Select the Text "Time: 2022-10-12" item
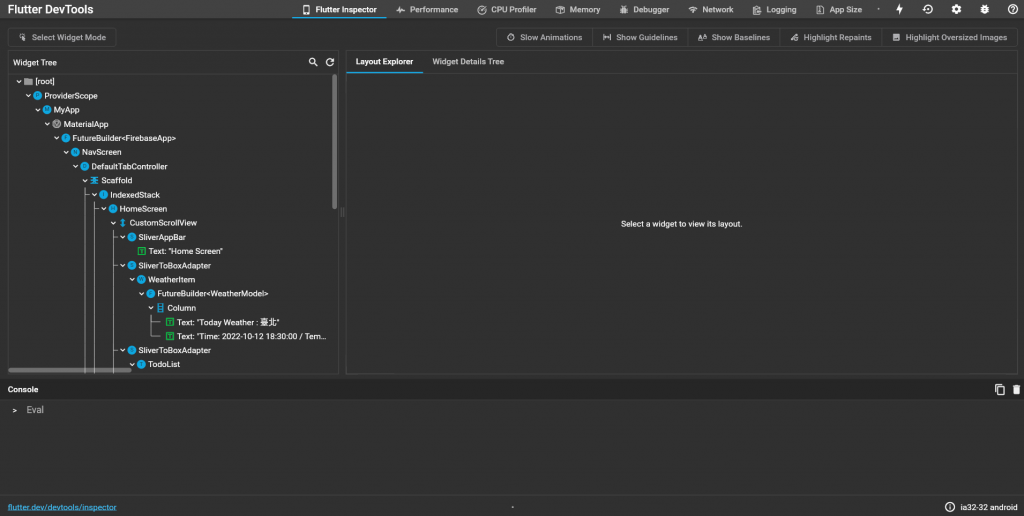 click(246, 336)
